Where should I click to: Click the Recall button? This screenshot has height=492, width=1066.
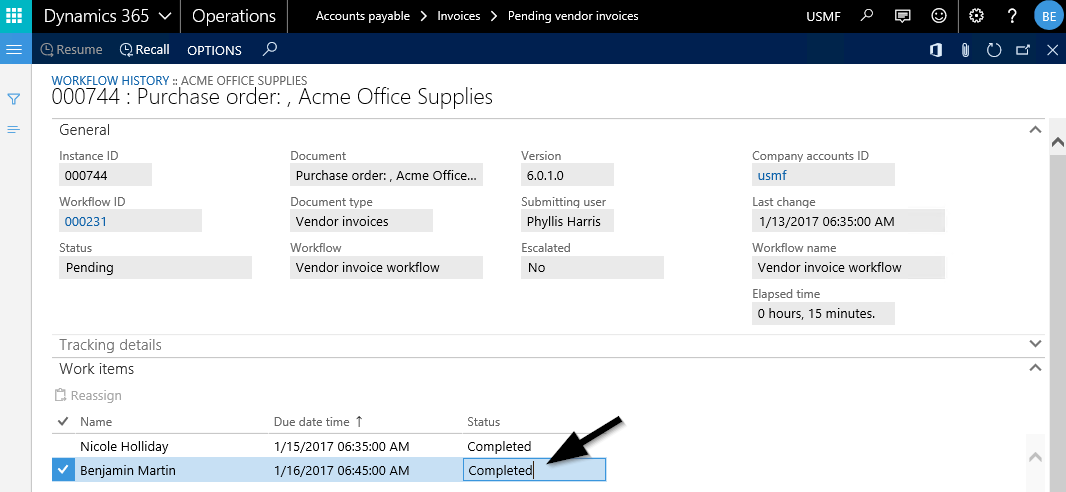click(144, 50)
